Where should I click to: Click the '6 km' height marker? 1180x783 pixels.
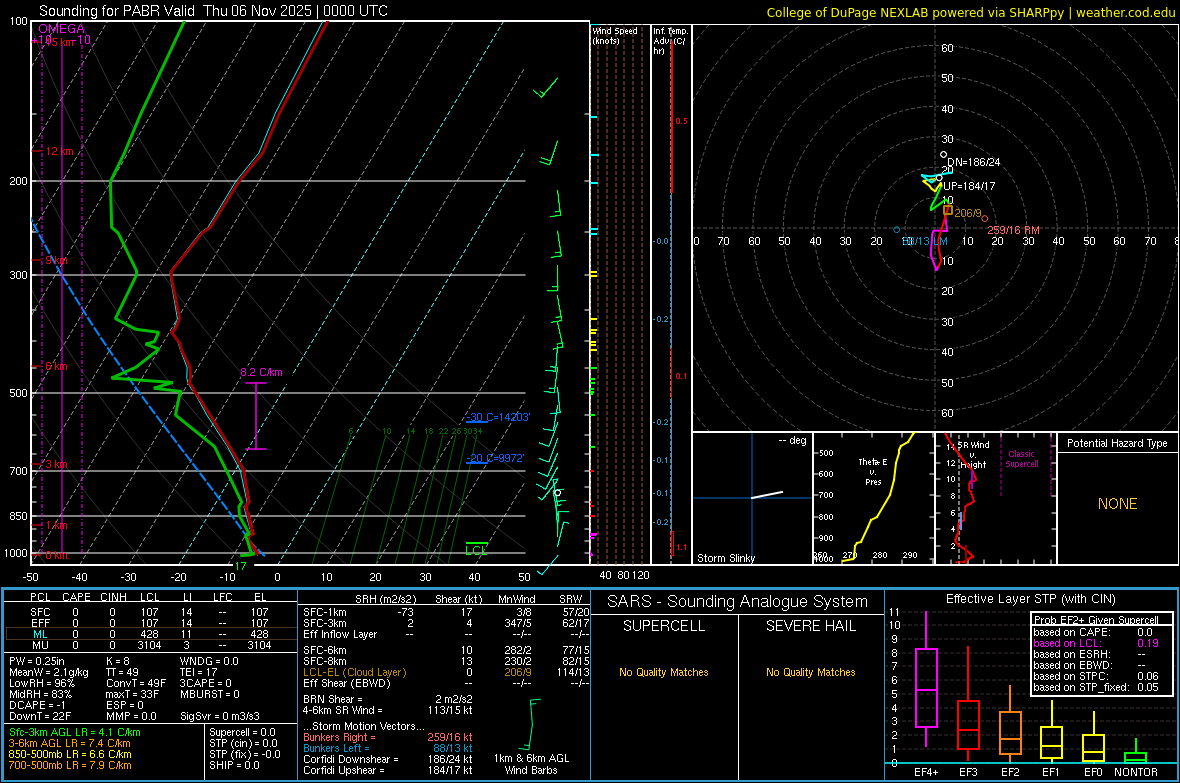coord(56,366)
